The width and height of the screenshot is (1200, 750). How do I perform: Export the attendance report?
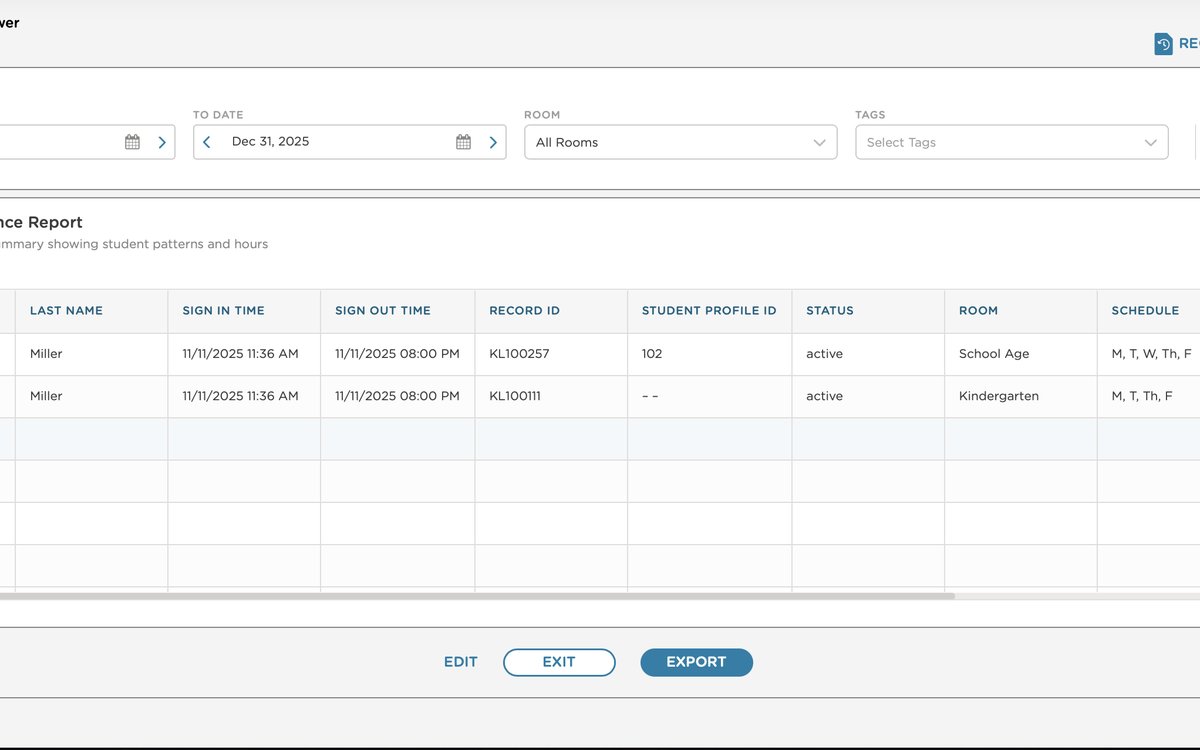[696, 662]
